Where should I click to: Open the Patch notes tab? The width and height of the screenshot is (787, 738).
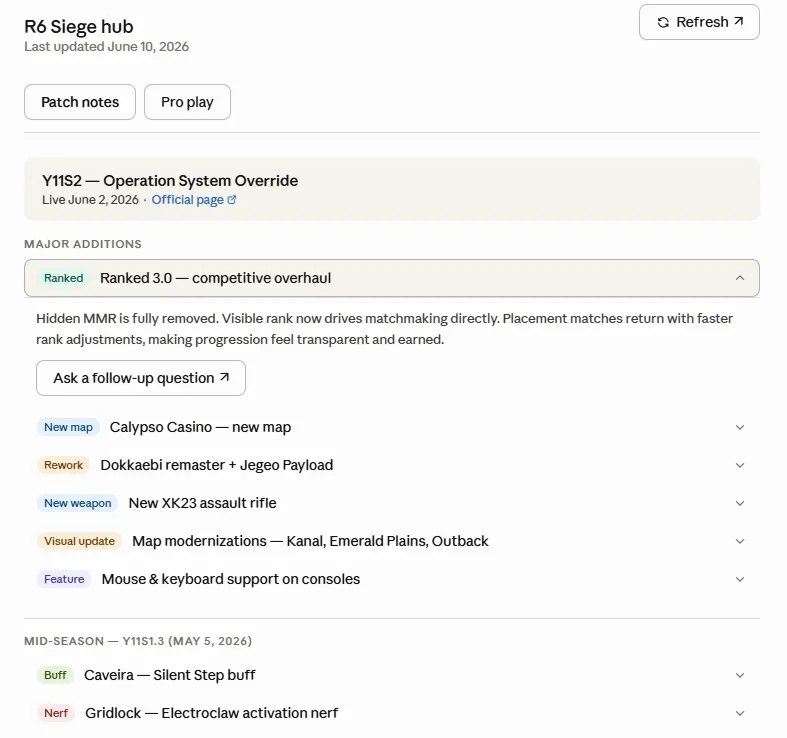[x=80, y=102]
